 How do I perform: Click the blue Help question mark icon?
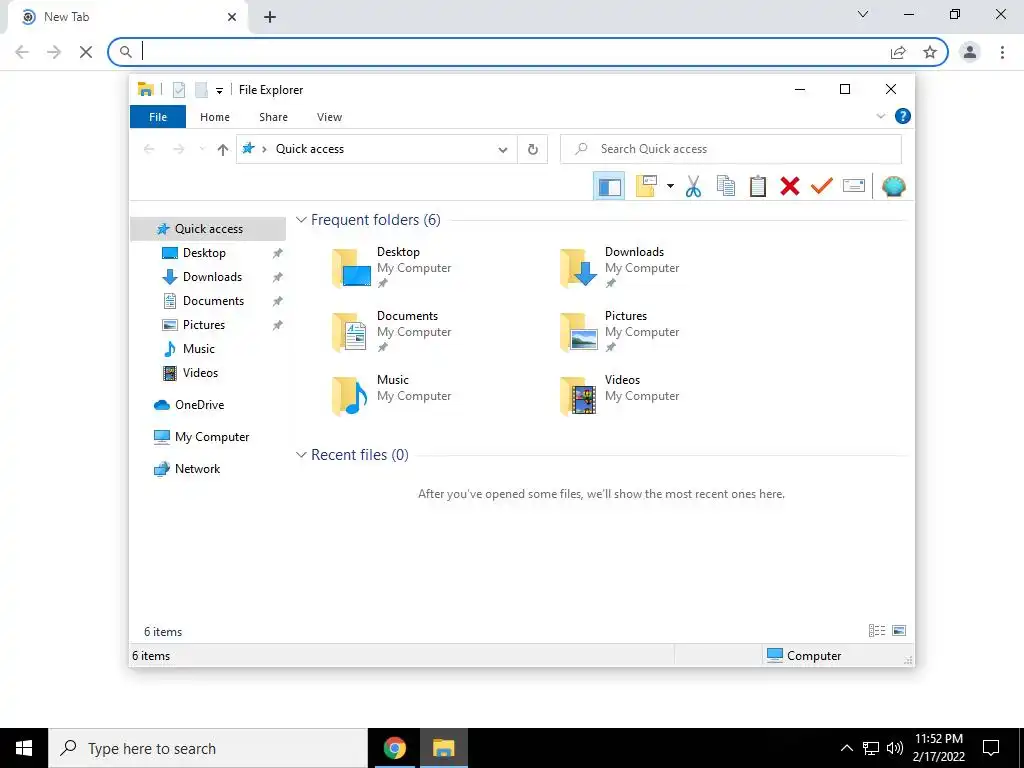click(x=903, y=116)
